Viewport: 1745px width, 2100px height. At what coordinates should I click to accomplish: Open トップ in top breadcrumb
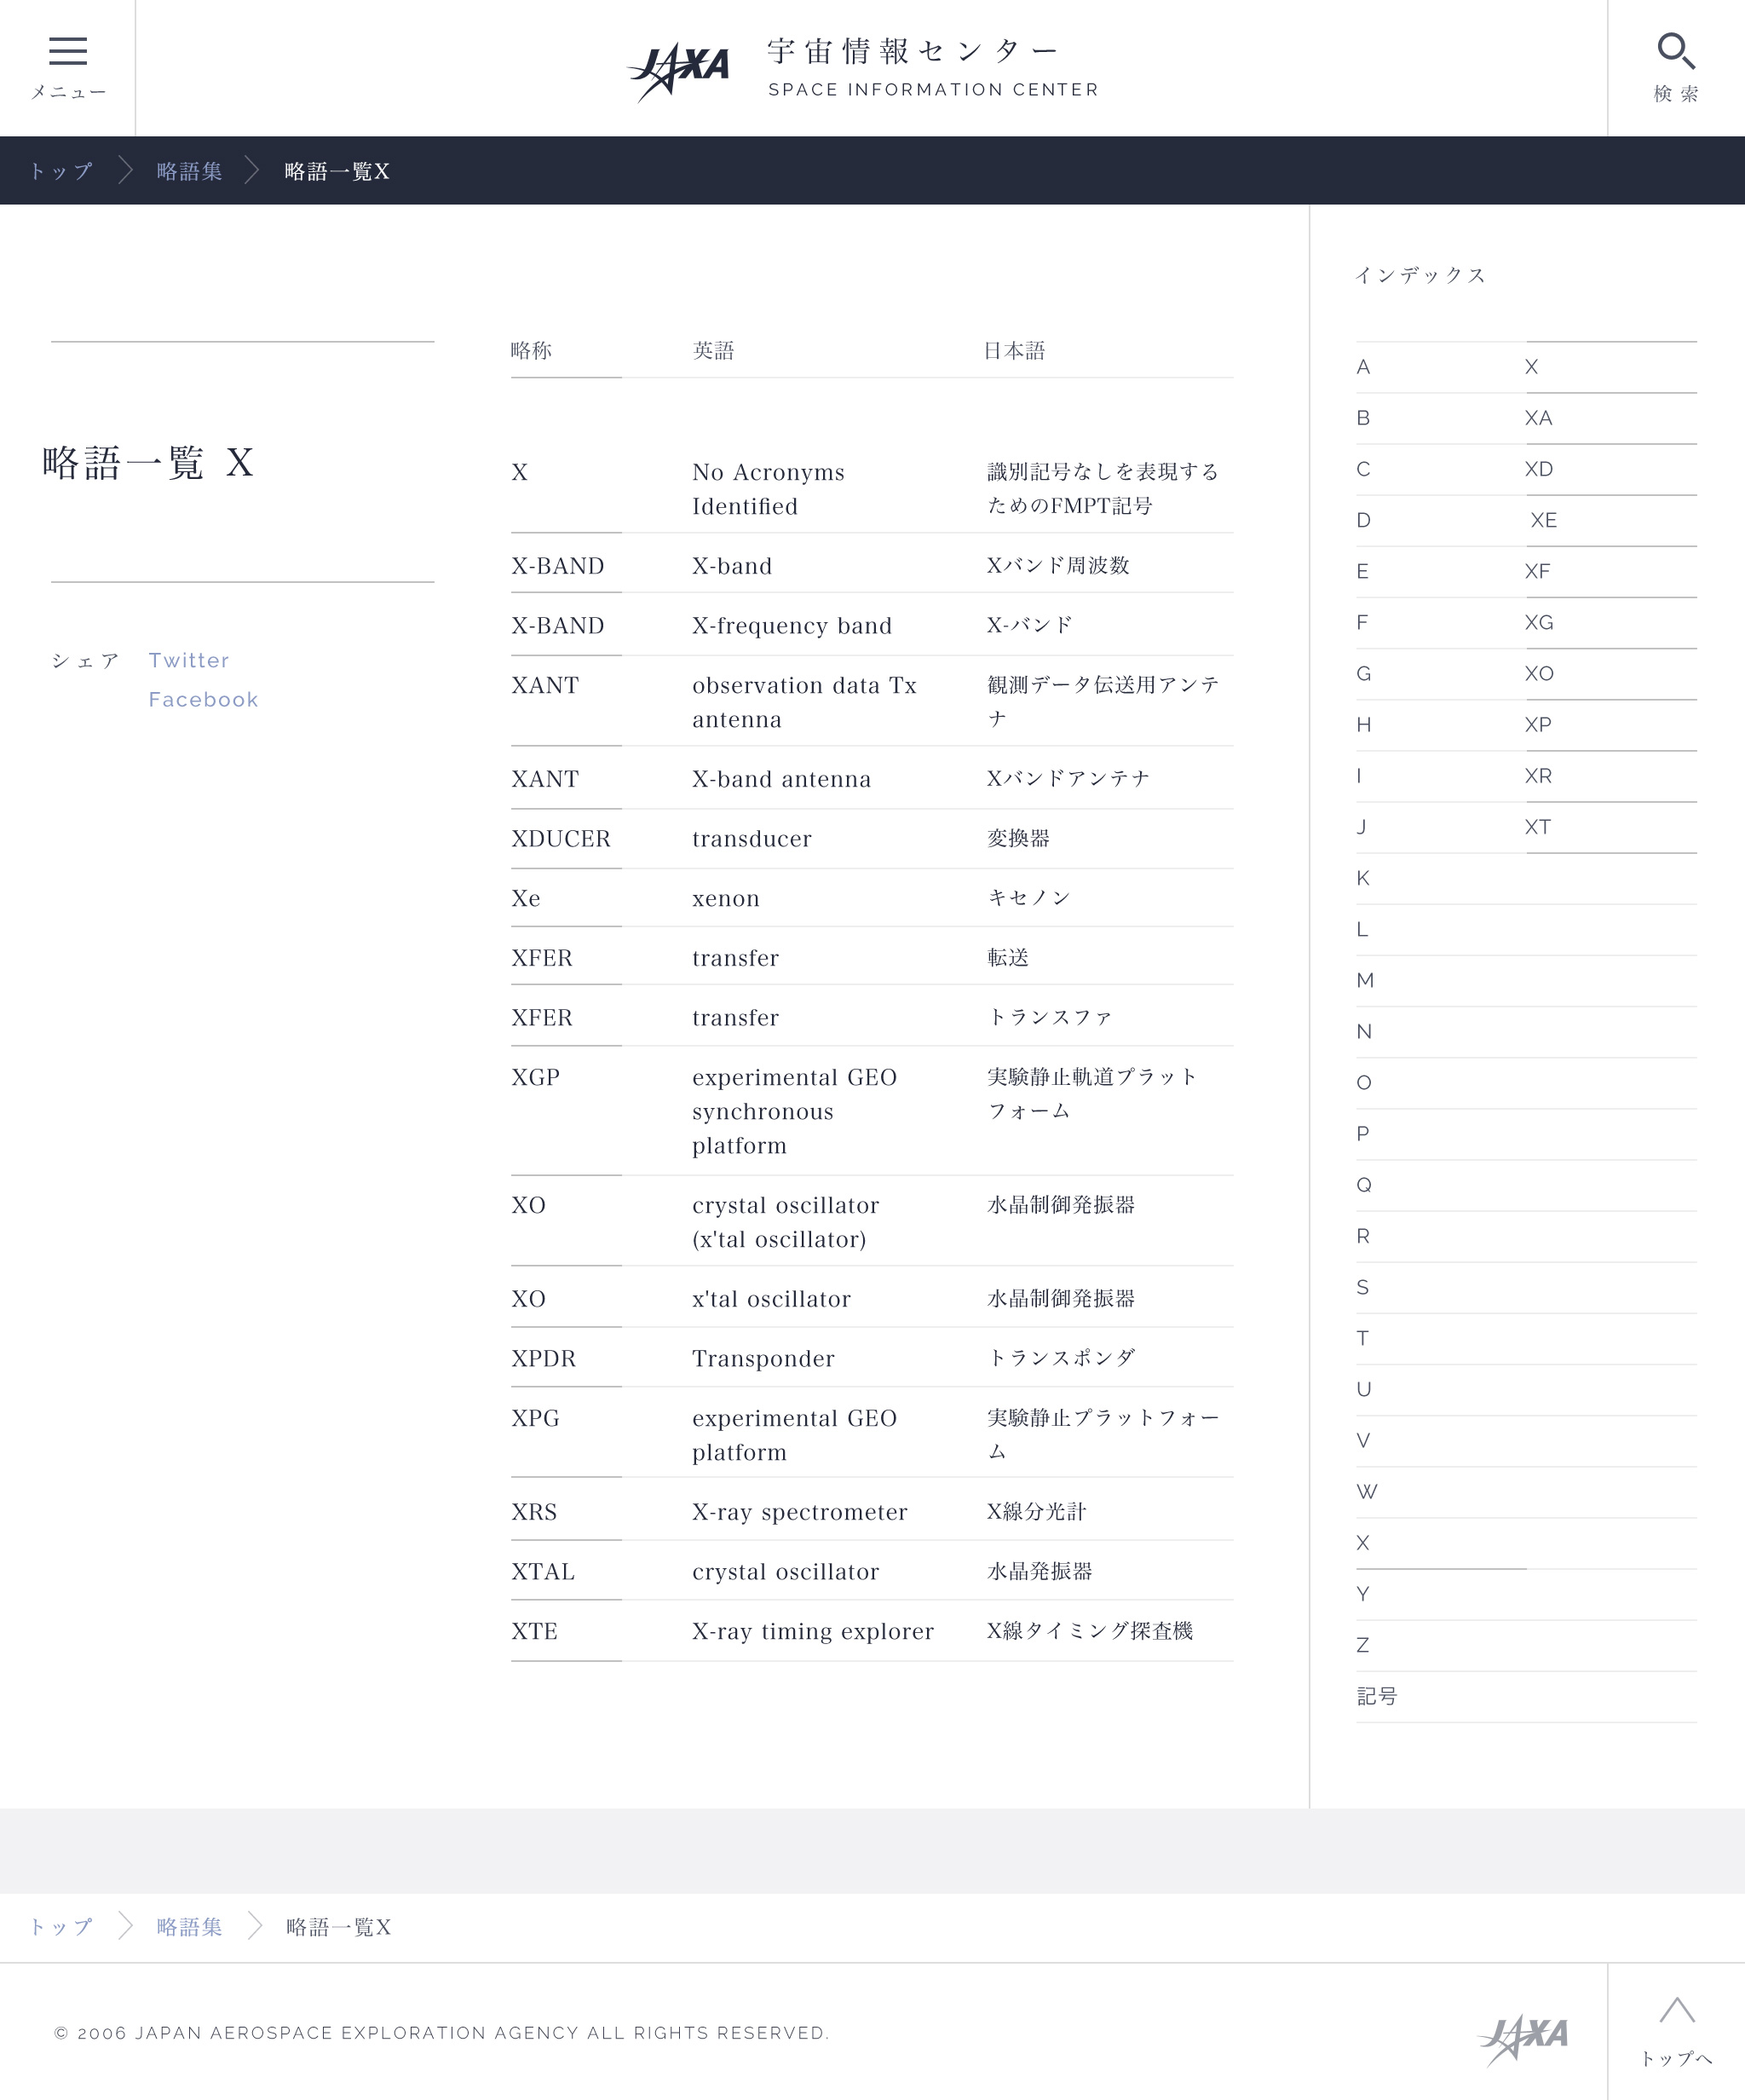(x=60, y=171)
